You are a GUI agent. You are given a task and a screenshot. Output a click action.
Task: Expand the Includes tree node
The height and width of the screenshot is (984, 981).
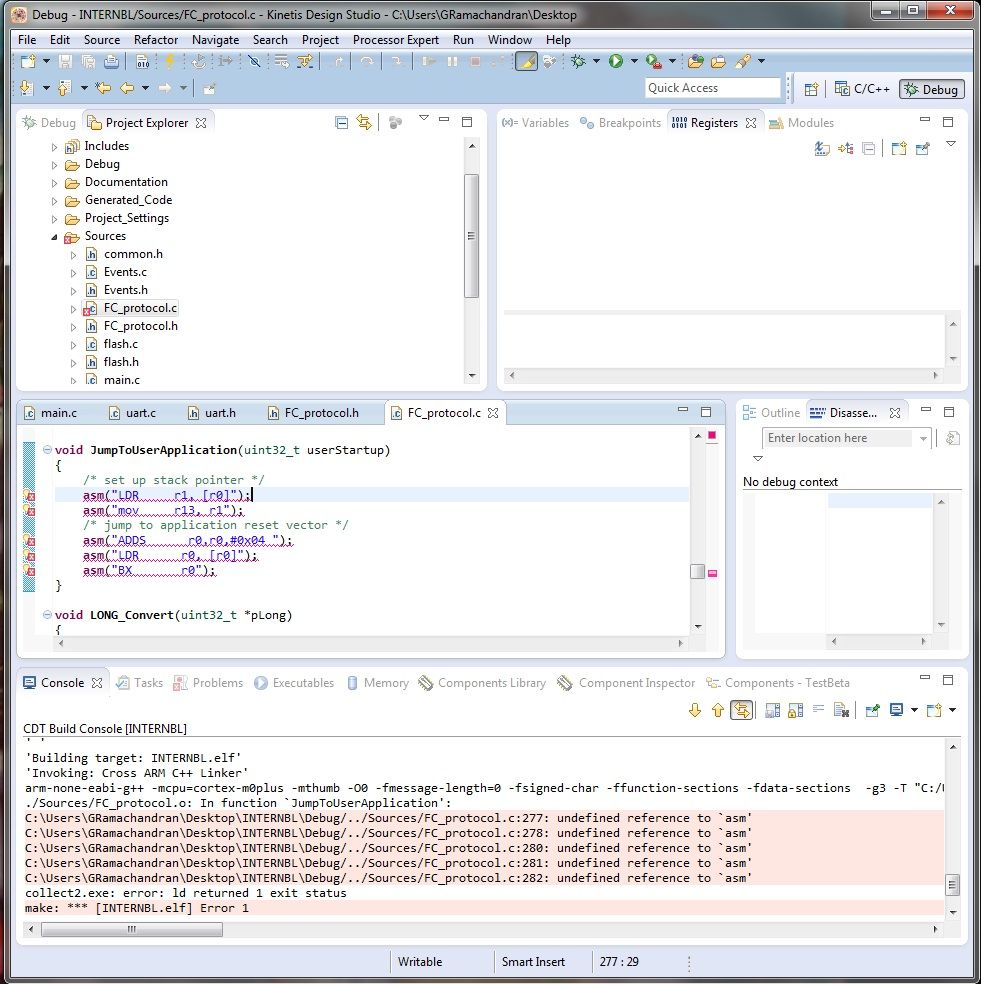coord(55,147)
